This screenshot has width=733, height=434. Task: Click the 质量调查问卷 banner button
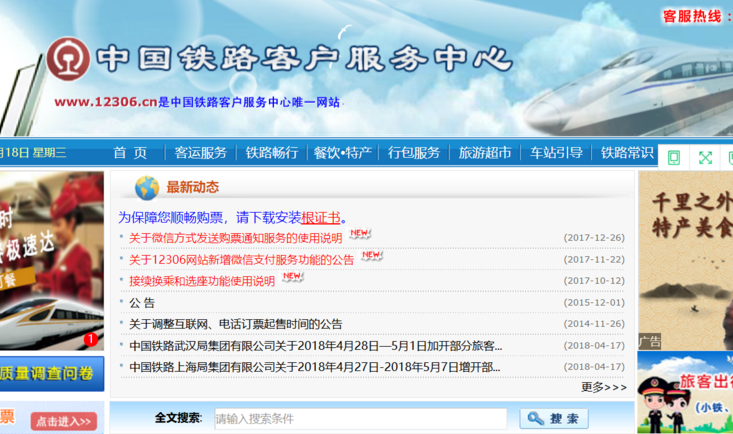pyautogui.click(x=51, y=373)
